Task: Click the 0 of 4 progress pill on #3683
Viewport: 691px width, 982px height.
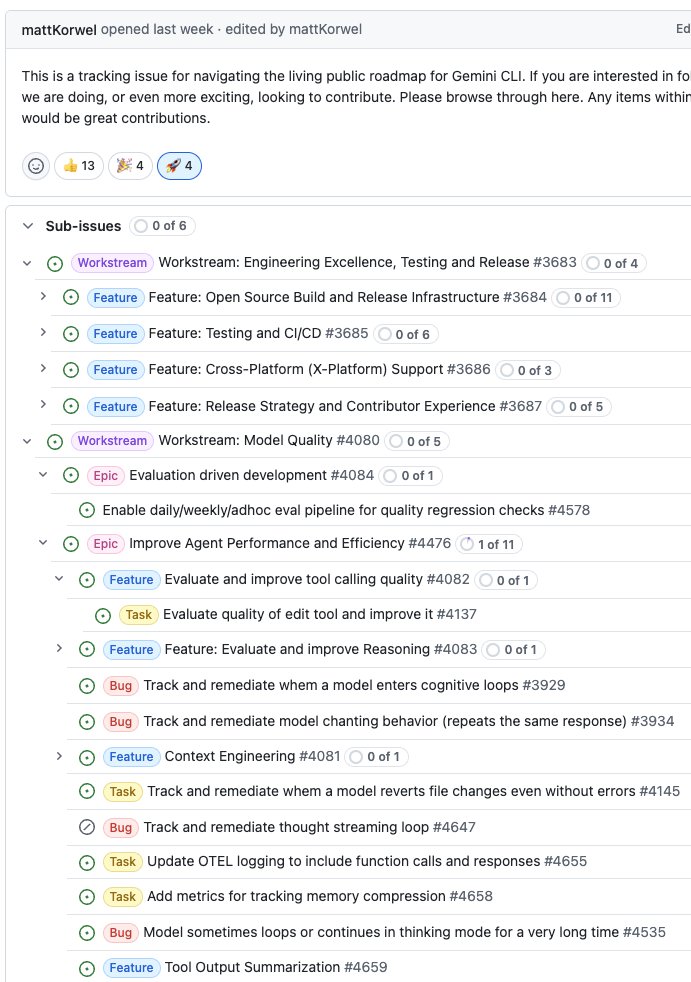Action: [x=613, y=264]
